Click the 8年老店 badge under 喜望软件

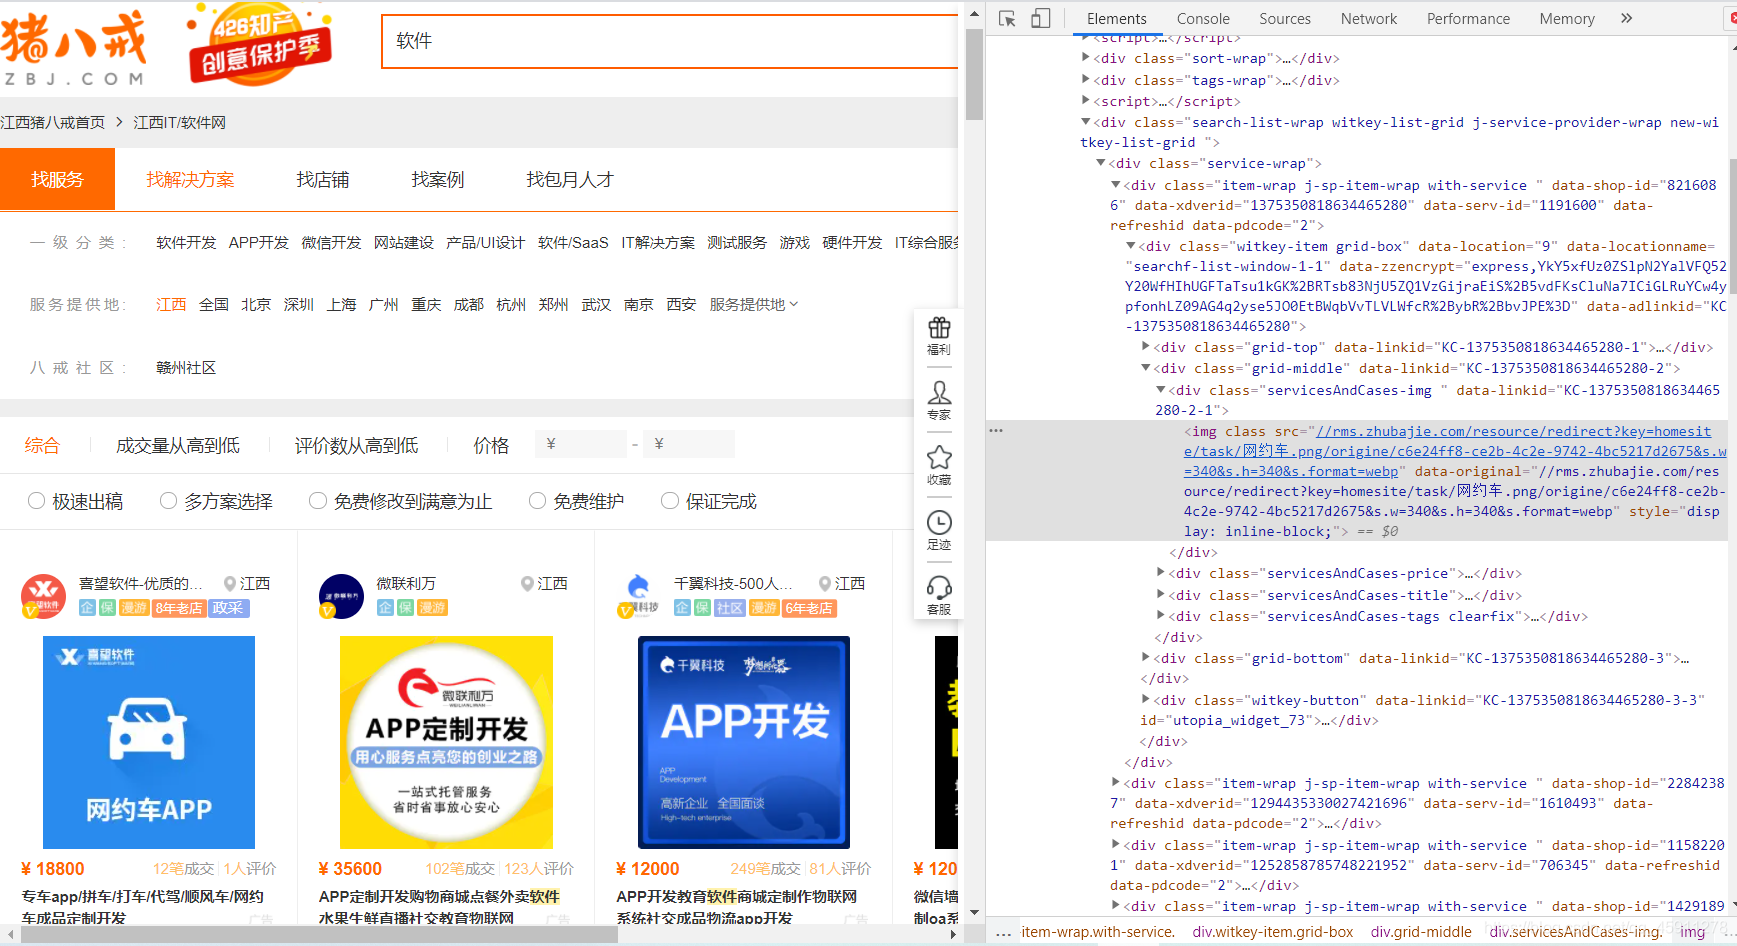pos(179,608)
